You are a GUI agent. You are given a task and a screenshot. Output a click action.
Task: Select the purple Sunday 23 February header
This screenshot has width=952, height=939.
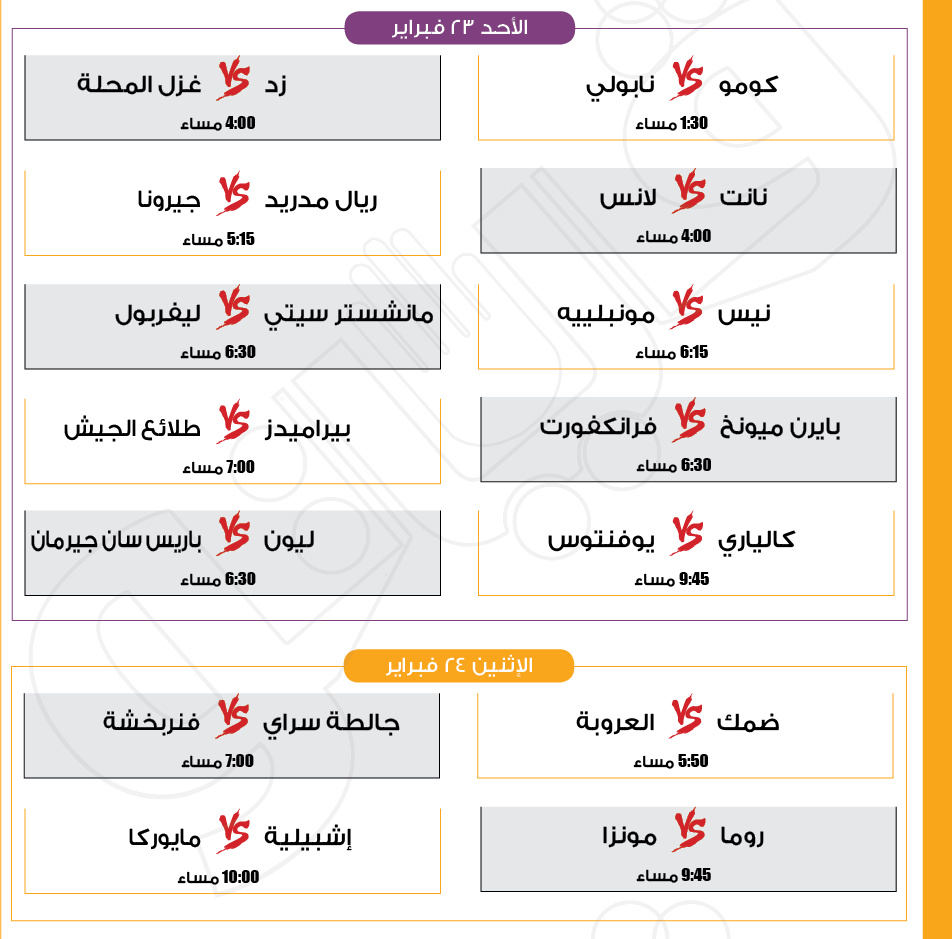(460, 28)
